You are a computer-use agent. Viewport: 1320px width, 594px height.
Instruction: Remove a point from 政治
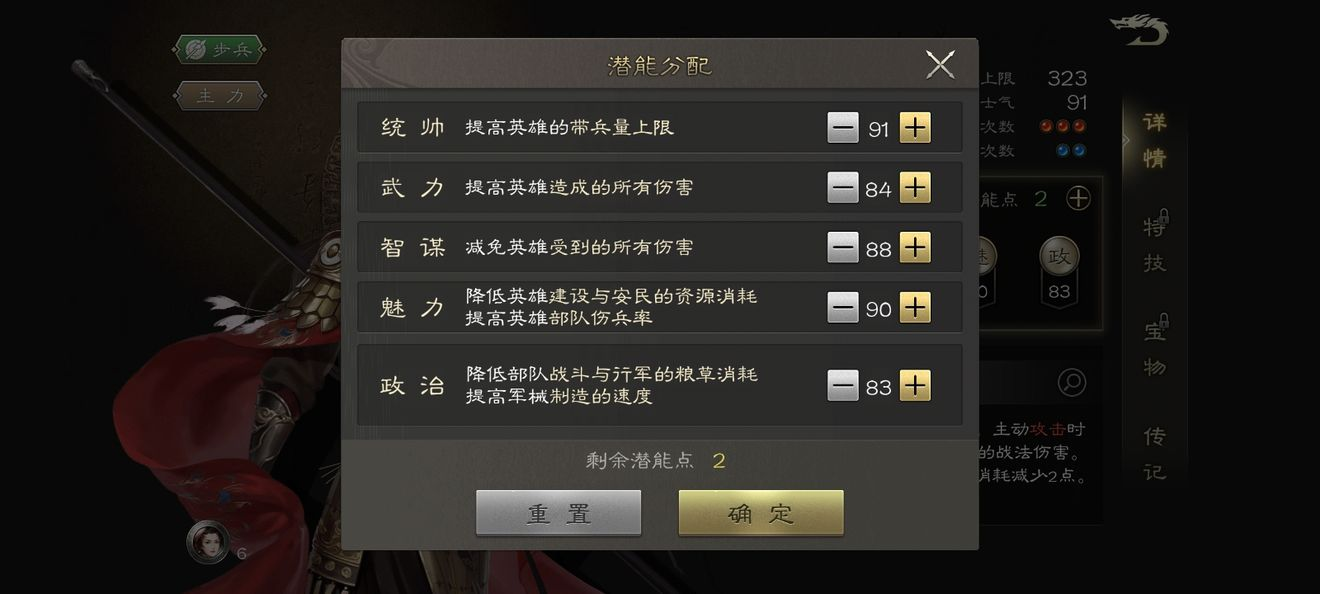pyautogui.click(x=843, y=386)
